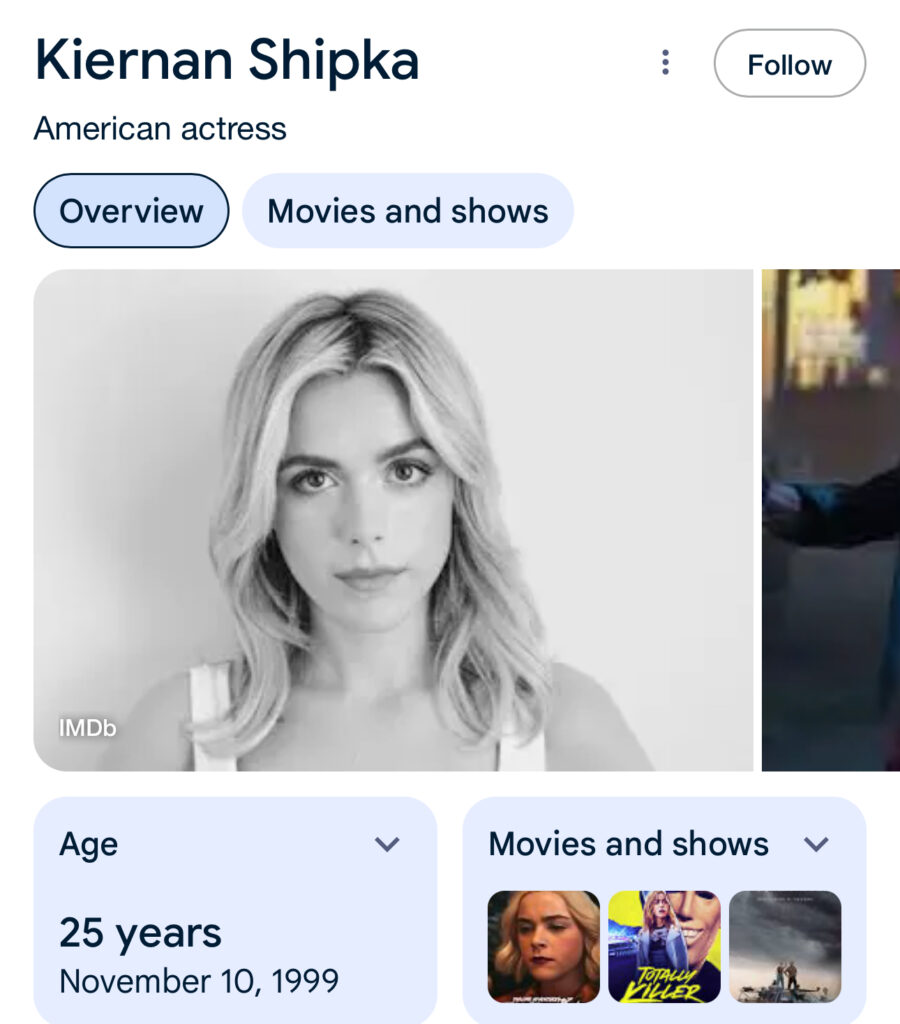Open the Totally Killer poster thumbnail

664,946
